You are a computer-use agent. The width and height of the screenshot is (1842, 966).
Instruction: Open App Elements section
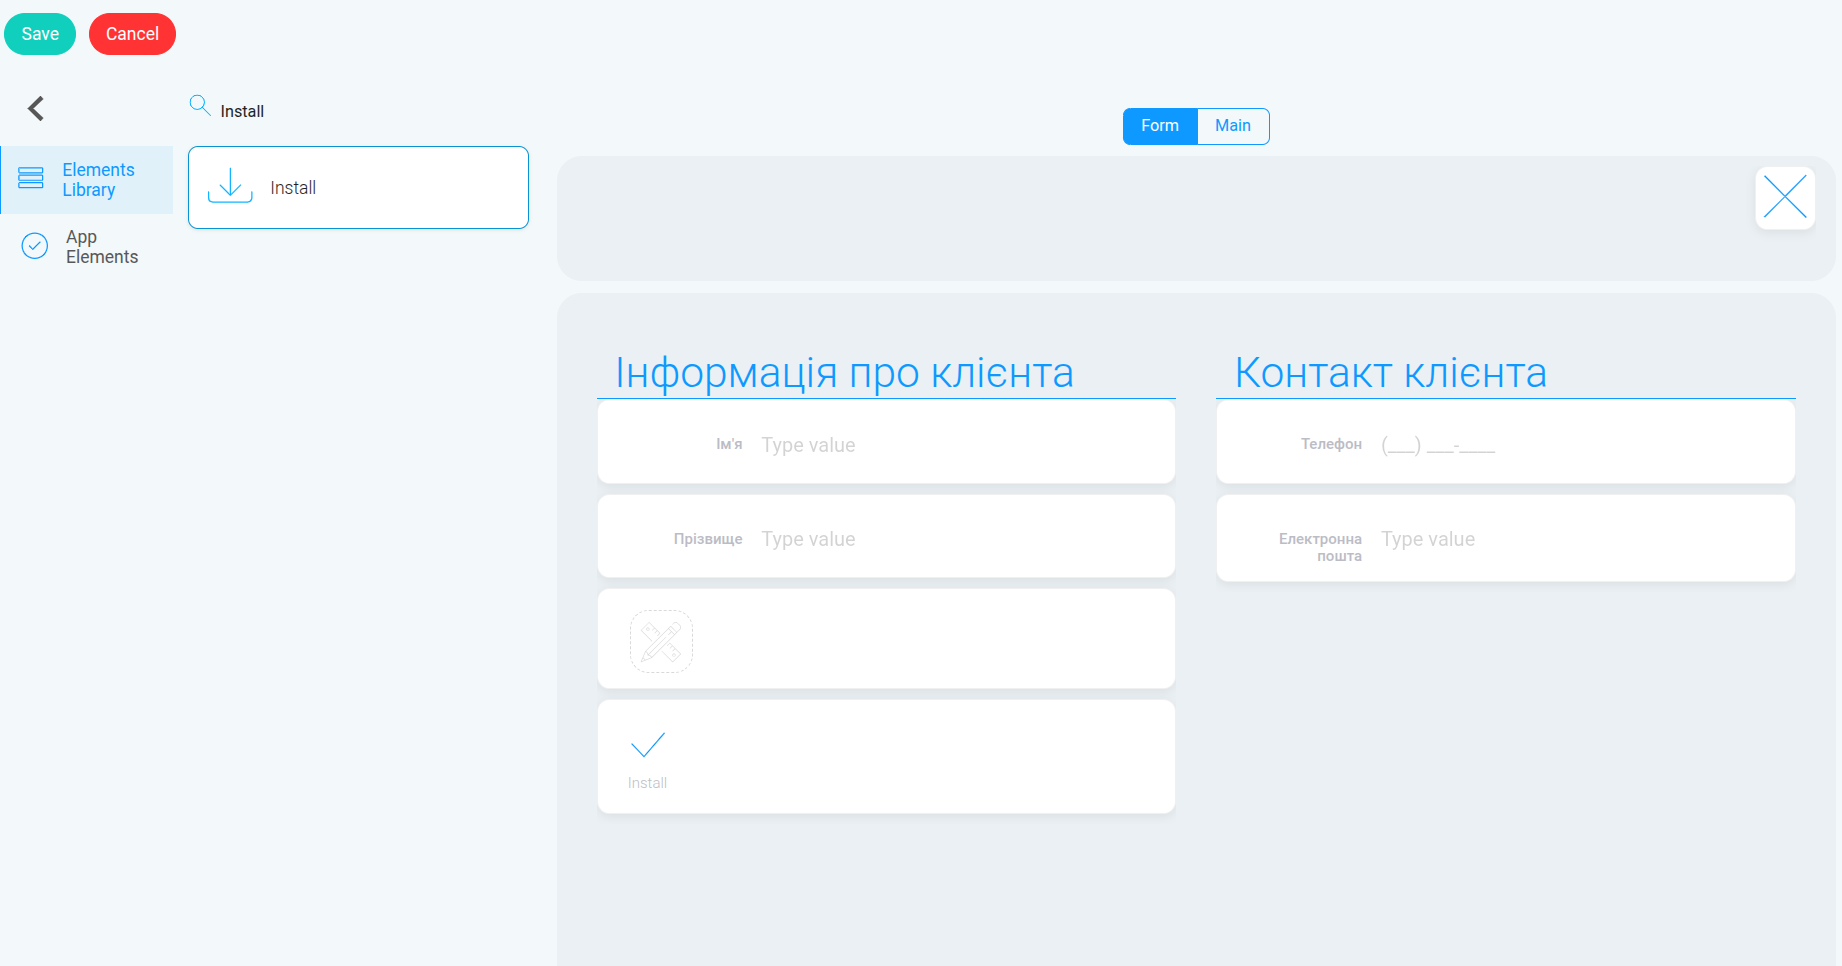click(87, 247)
